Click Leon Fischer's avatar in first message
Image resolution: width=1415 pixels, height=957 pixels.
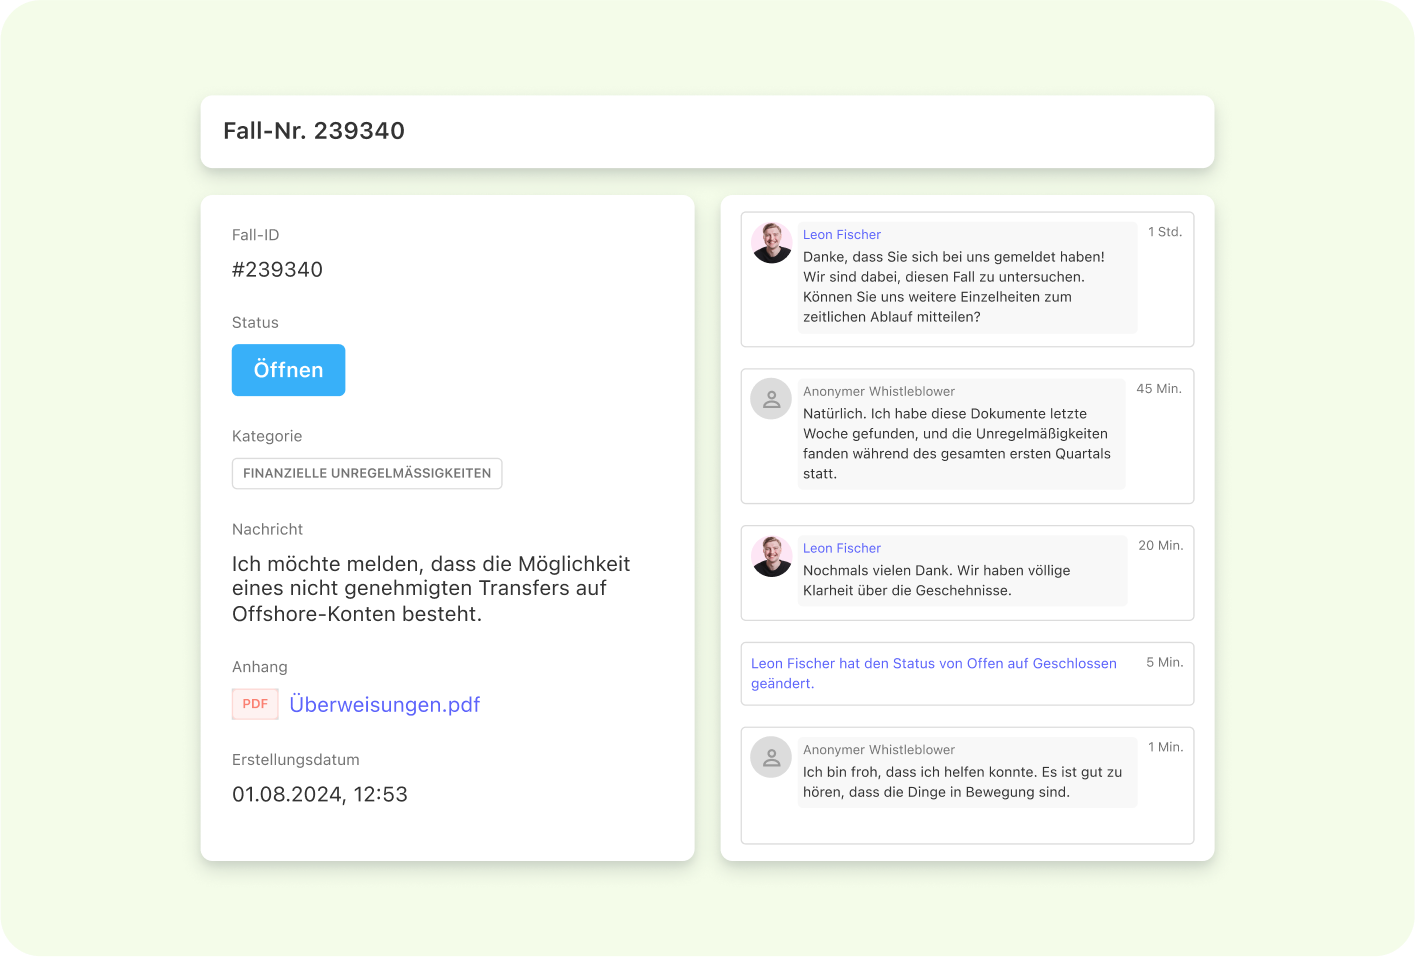pyautogui.click(x=771, y=243)
